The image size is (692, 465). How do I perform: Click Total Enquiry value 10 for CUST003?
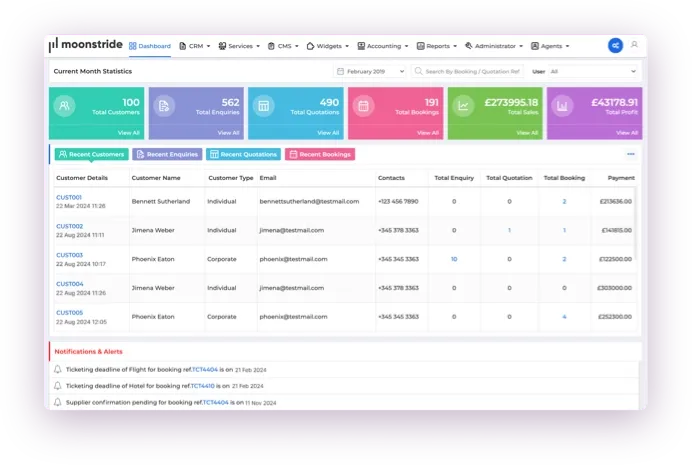tap(454, 259)
